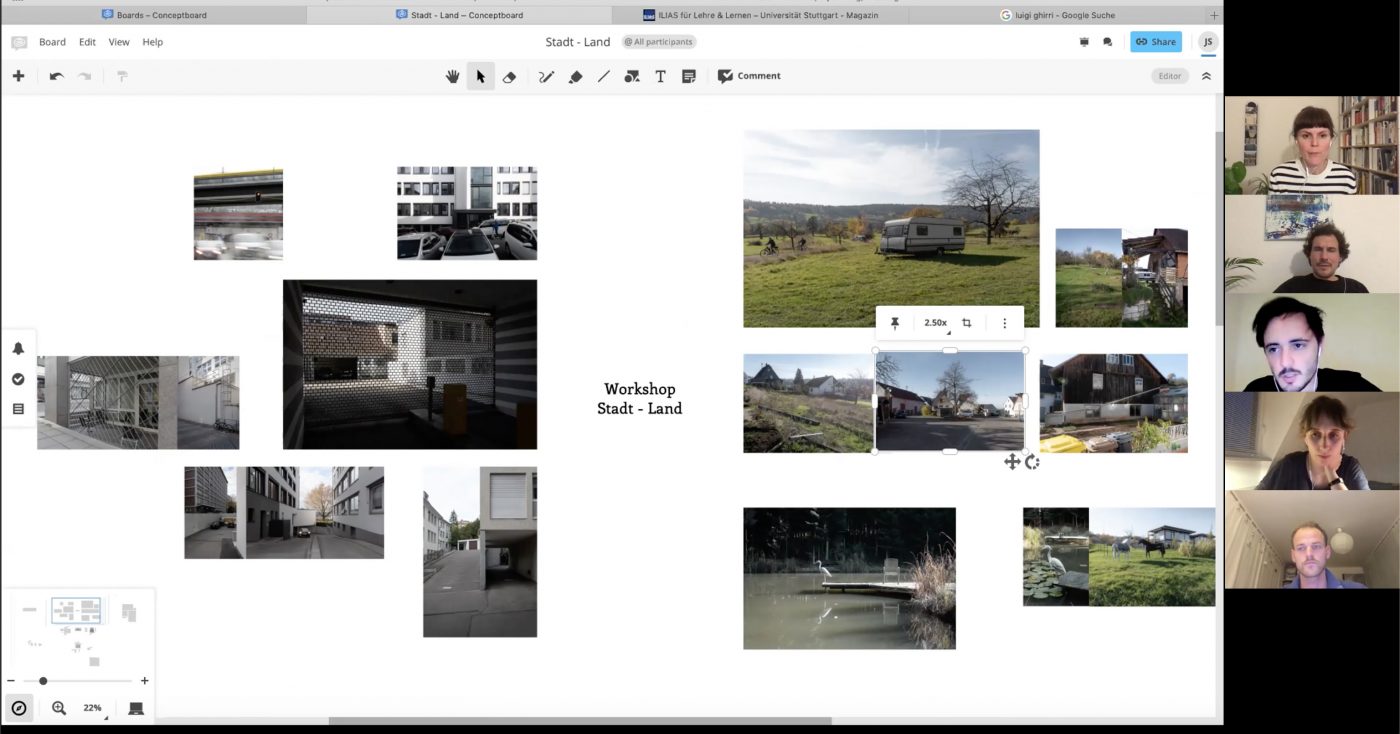Click the zoom slider handle
The height and width of the screenshot is (734, 1400).
coord(43,681)
